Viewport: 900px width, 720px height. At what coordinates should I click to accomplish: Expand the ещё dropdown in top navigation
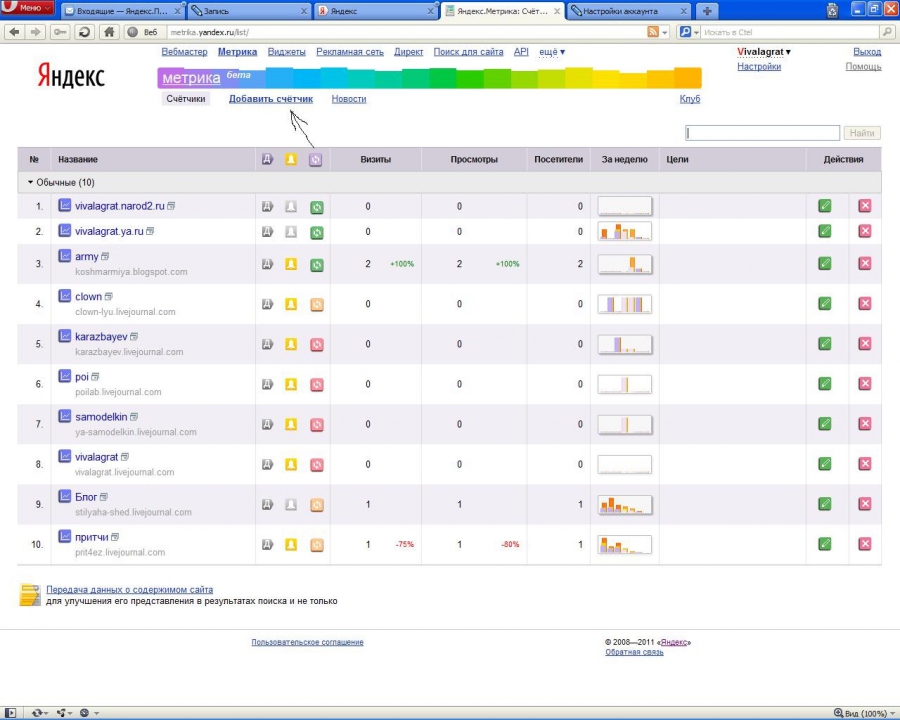click(552, 52)
